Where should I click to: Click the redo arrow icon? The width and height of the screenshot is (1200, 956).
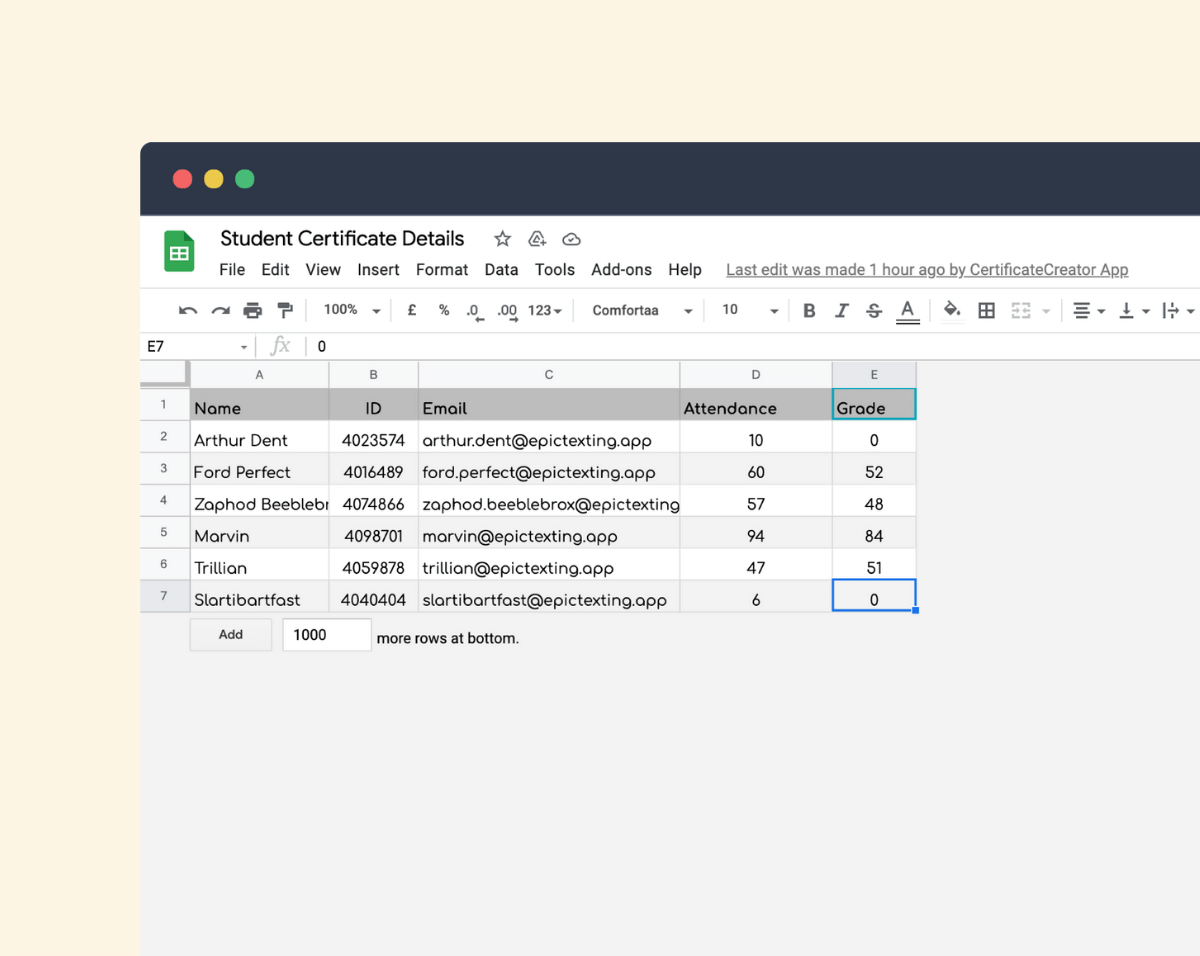(220, 311)
